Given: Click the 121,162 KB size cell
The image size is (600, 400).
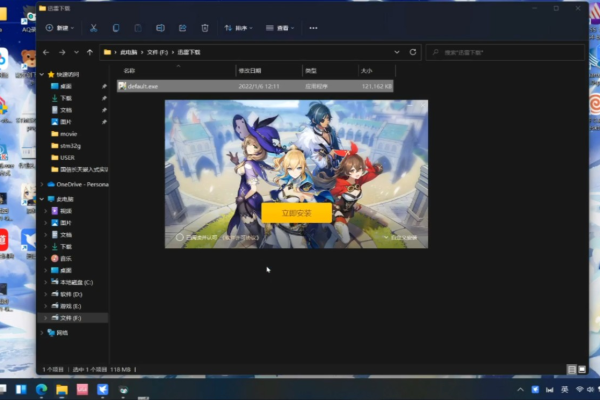Looking at the screenshot, I should (x=377, y=87).
